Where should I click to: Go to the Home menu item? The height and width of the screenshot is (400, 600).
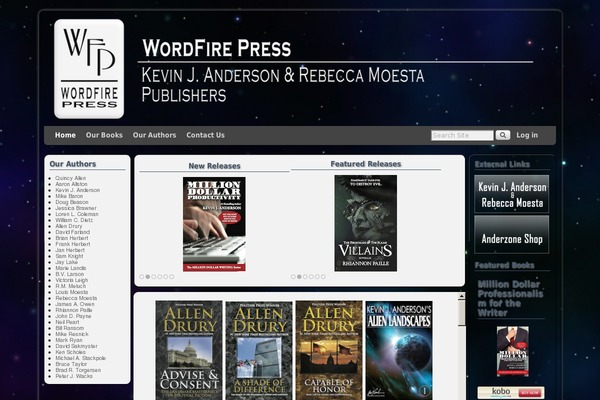pyautogui.click(x=65, y=135)
